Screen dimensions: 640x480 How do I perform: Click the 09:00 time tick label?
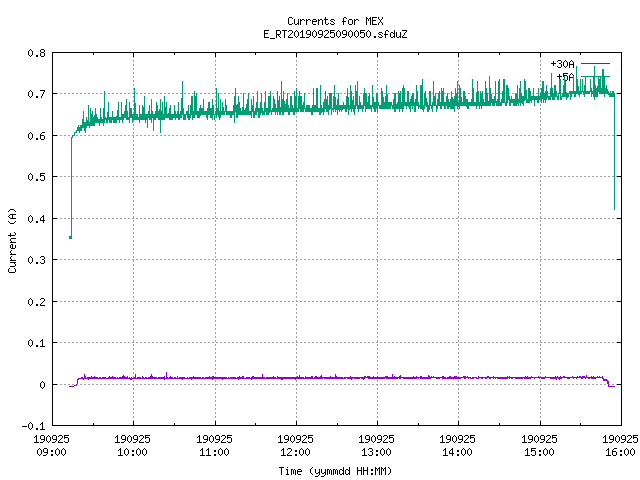pyautogui.click(x=51, y=452)
